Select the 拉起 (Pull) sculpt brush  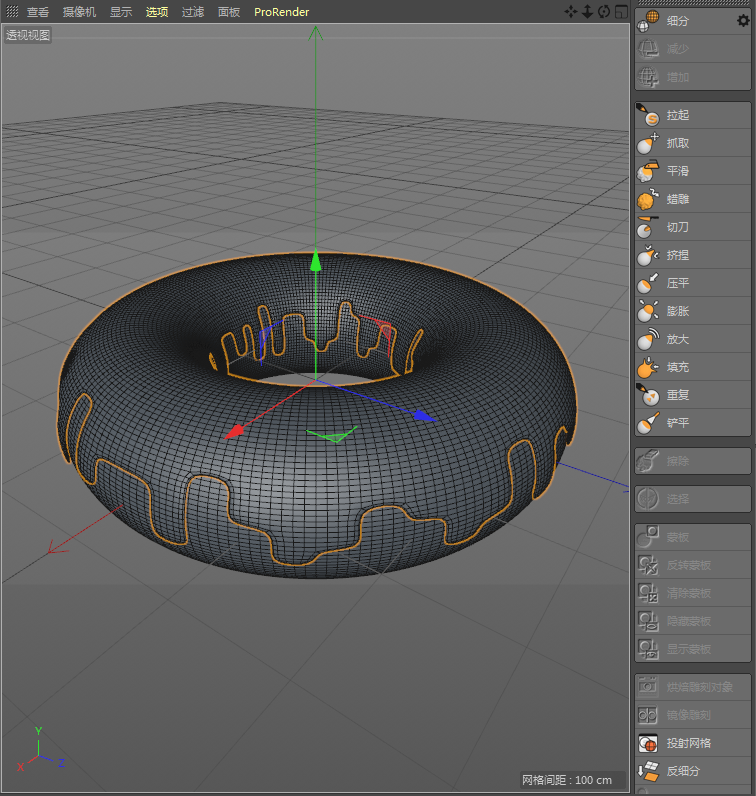678,115
